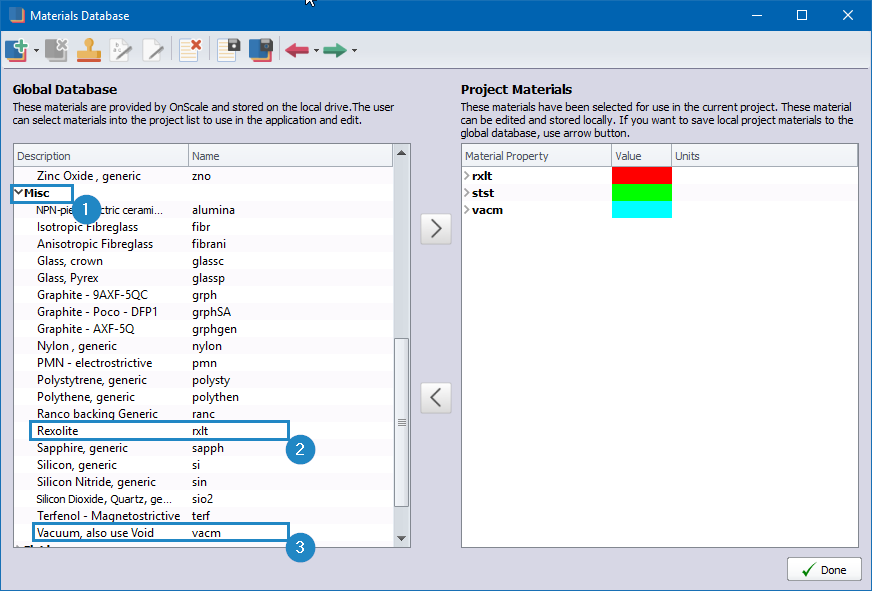Click the green color swatch for stst
This screenshot has height=591, width=872.
point(642,193)
